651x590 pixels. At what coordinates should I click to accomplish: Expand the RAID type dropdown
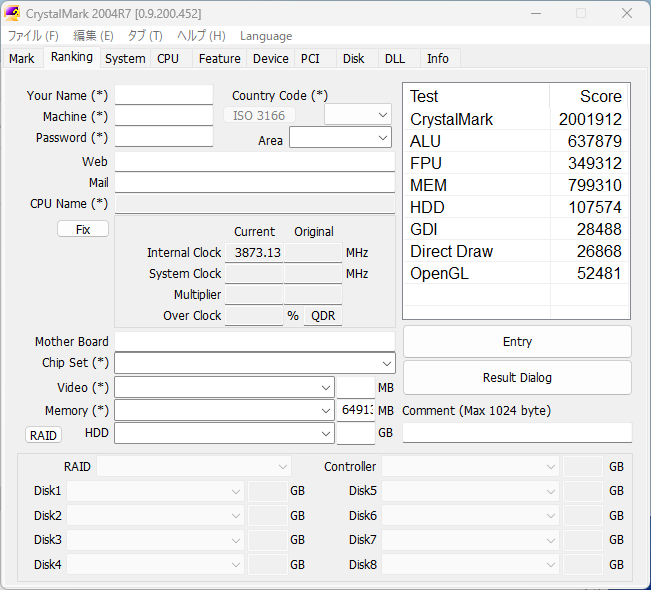click(194, 467)
